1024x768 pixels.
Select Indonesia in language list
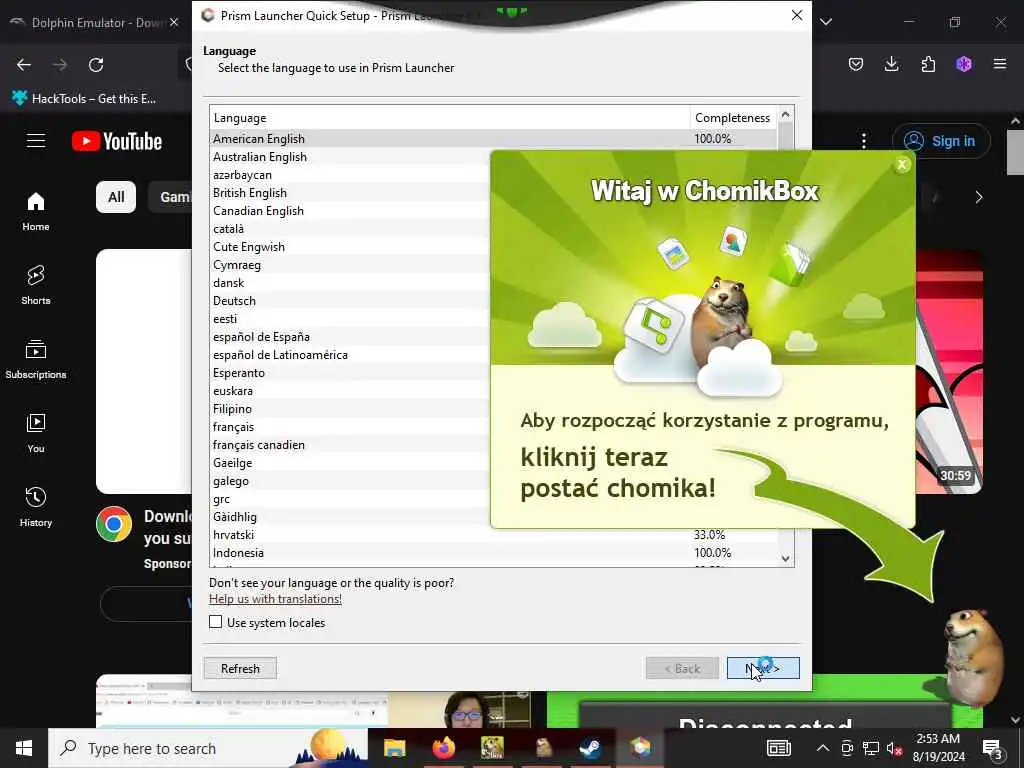point(494,552)
